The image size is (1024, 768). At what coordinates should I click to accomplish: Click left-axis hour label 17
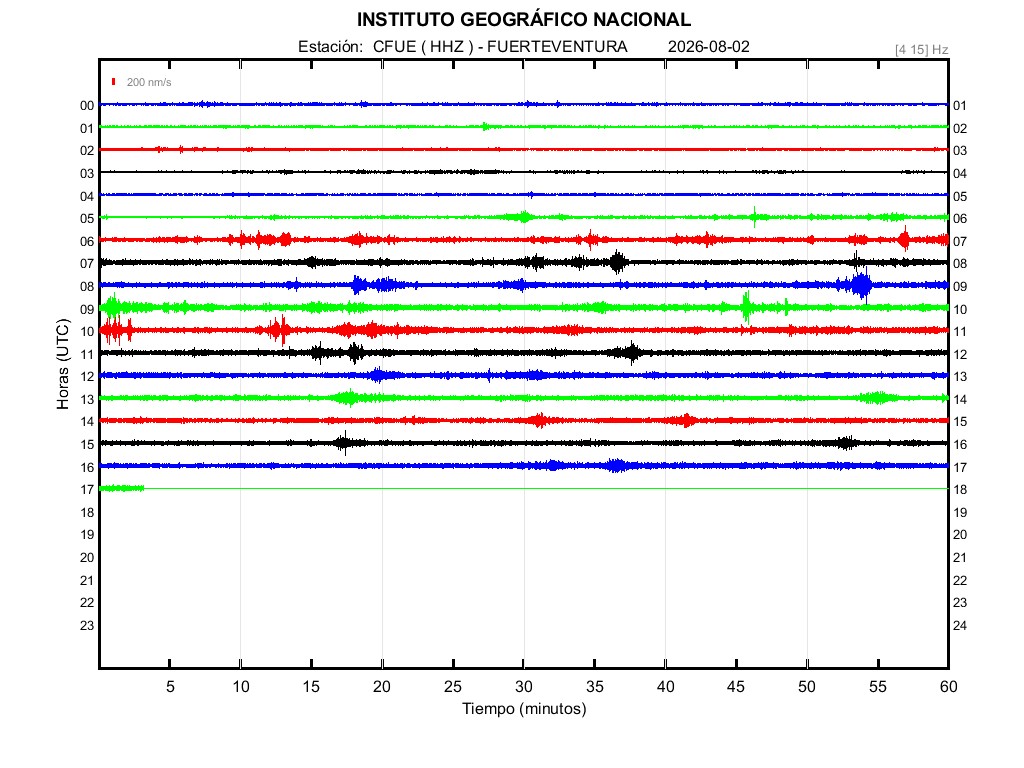[x=87, y=490]
